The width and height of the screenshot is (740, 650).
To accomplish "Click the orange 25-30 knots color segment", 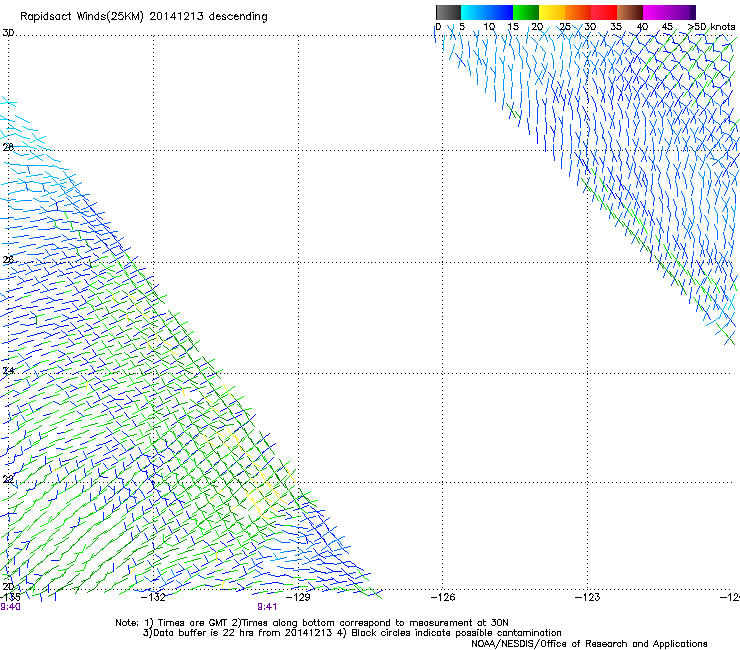I will tap(578, 12).
